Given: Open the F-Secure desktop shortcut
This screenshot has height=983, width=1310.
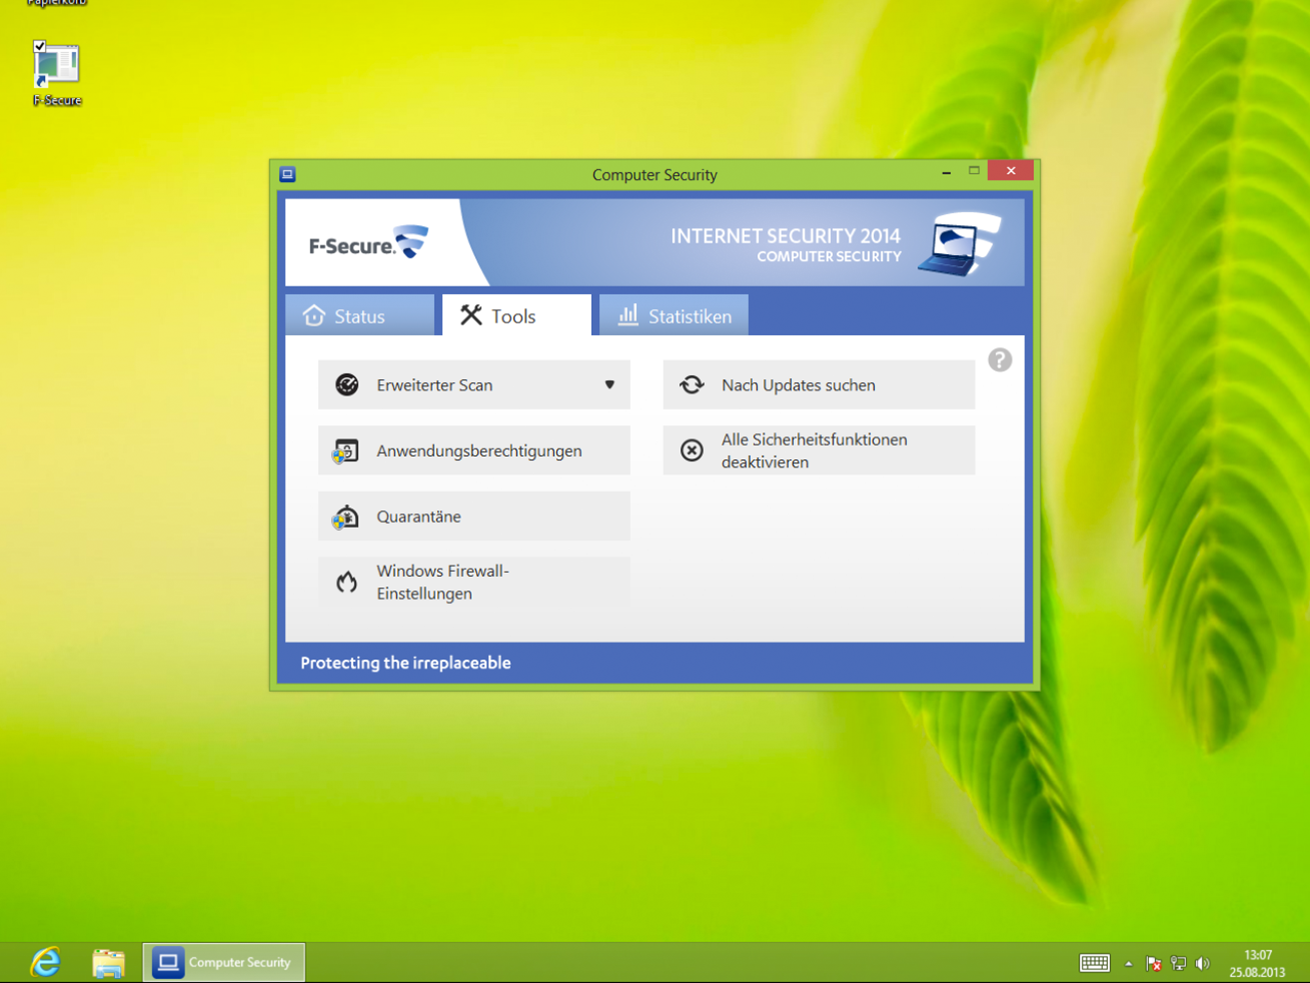Looking at the screenshot, I should tap(57, 74).
